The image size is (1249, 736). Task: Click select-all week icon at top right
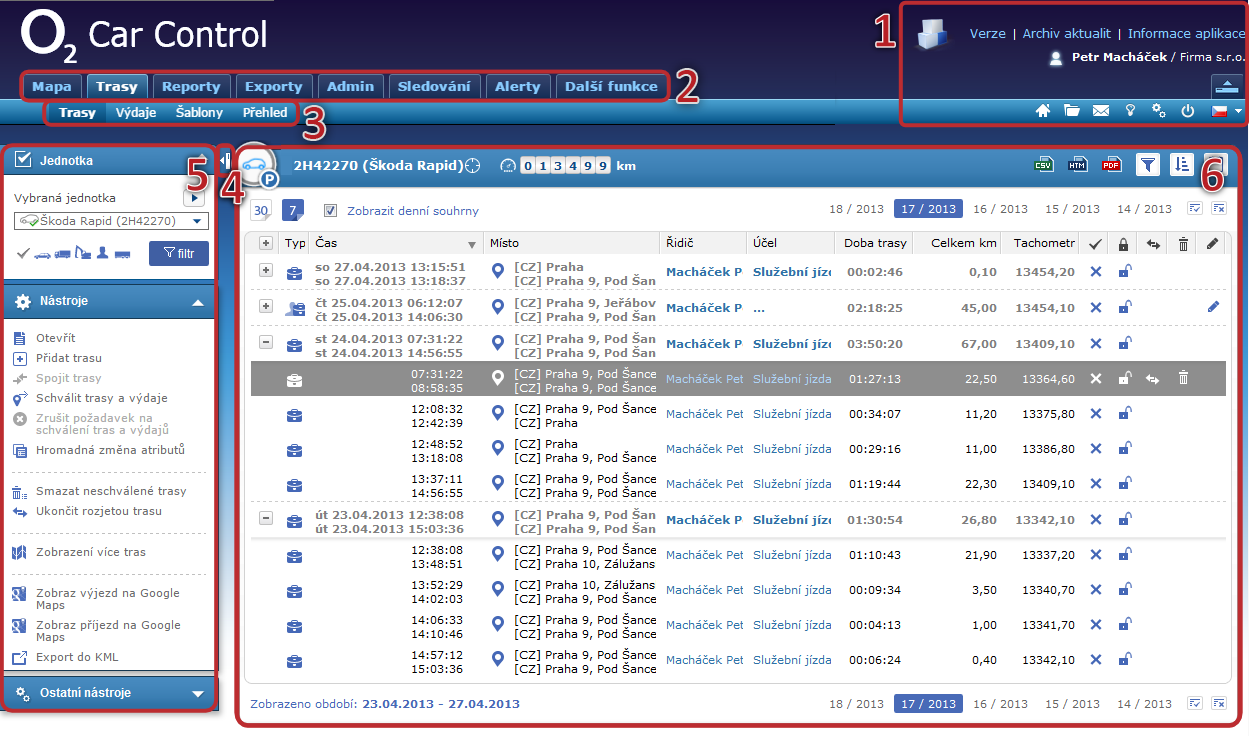[1195, 209]
